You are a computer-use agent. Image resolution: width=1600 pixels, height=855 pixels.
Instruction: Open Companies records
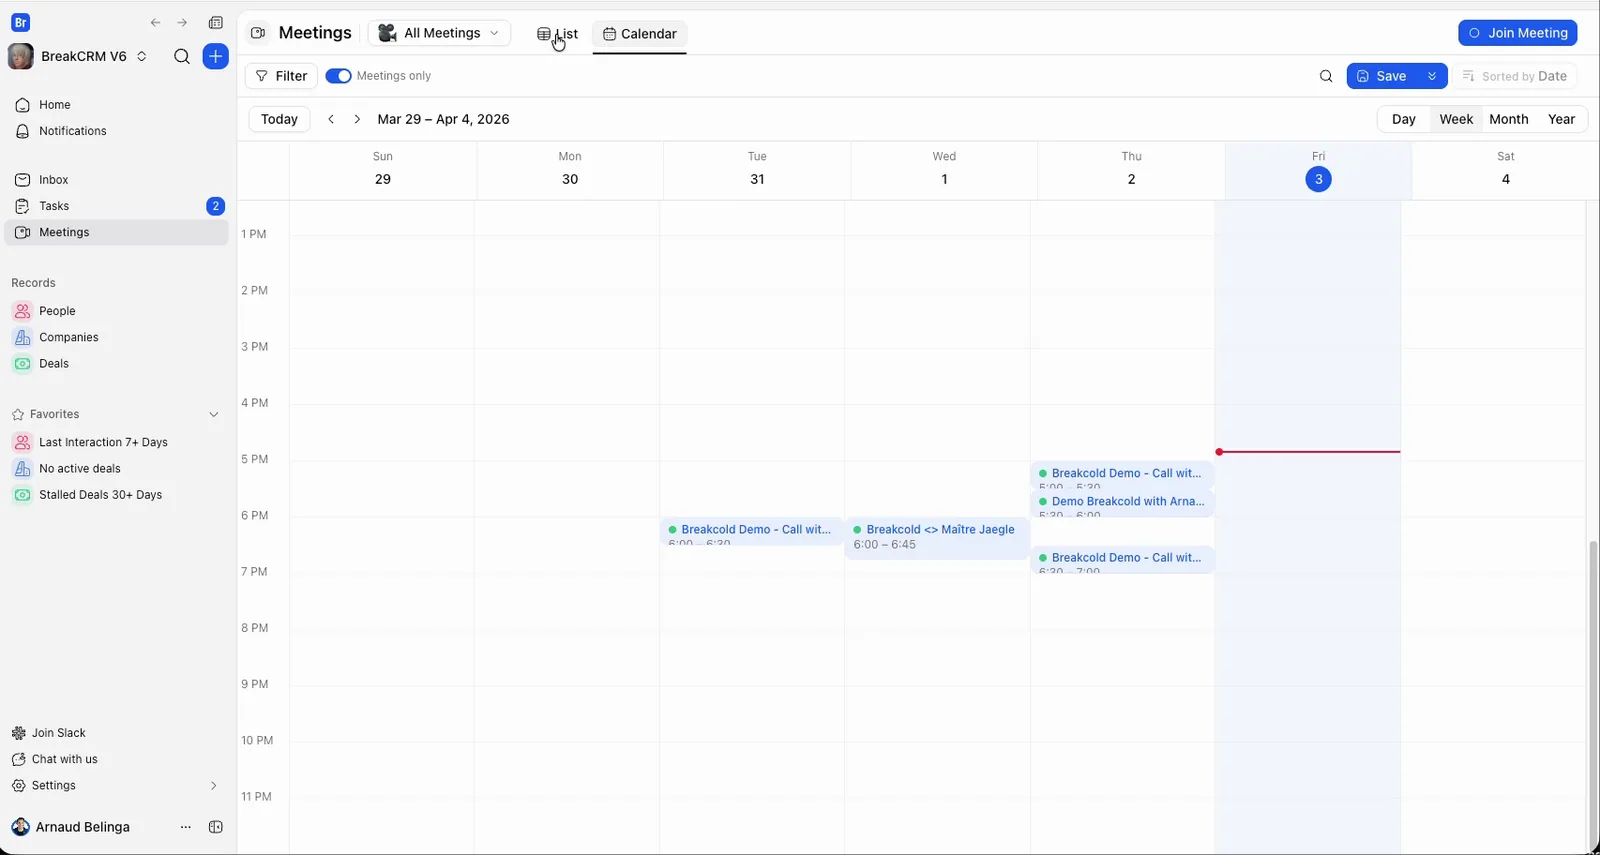pyautogui.click(x=117, y=337)
